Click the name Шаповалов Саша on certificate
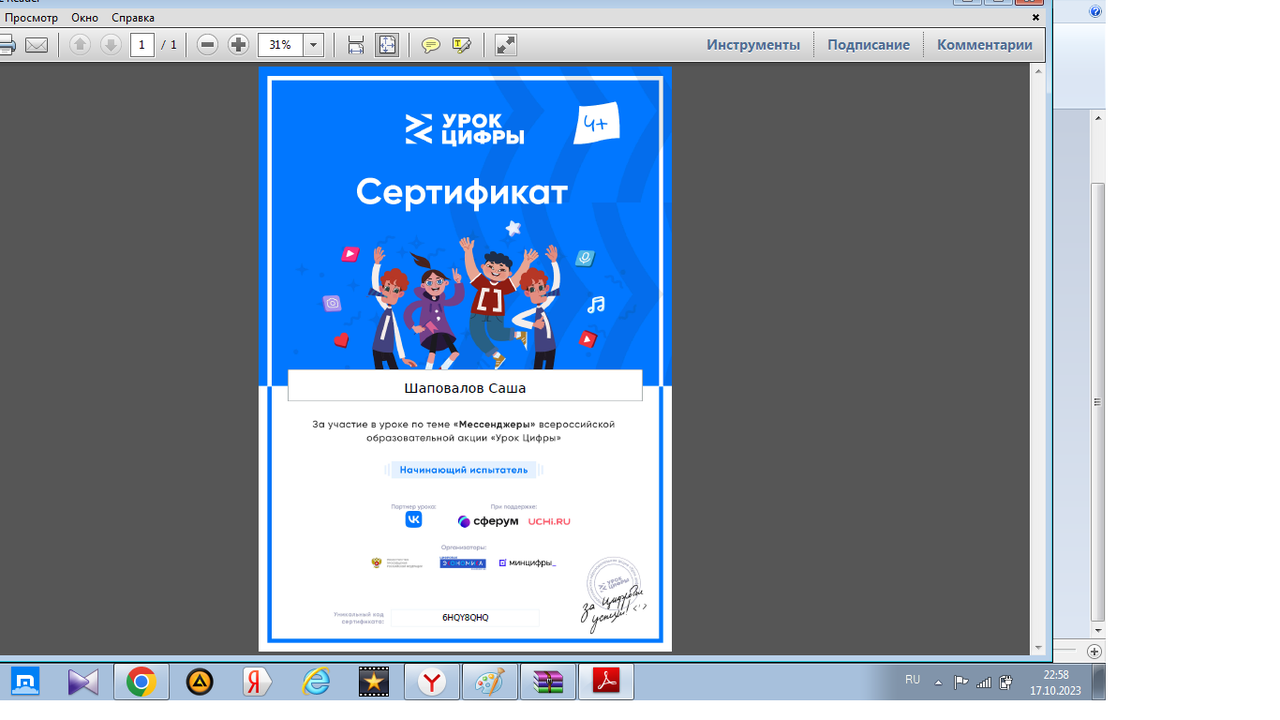1280x720 pixels. point(465,388)
